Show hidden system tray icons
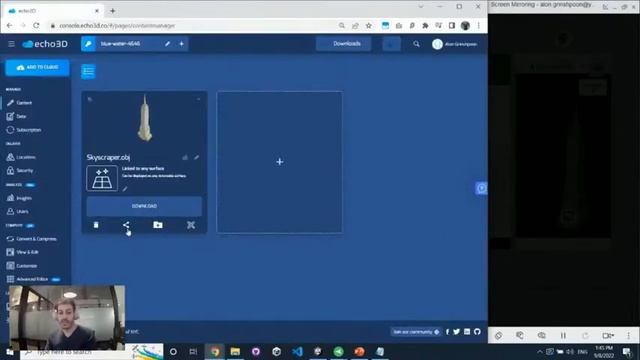Viewport: 640px width, 360px height. pos(540,351)
